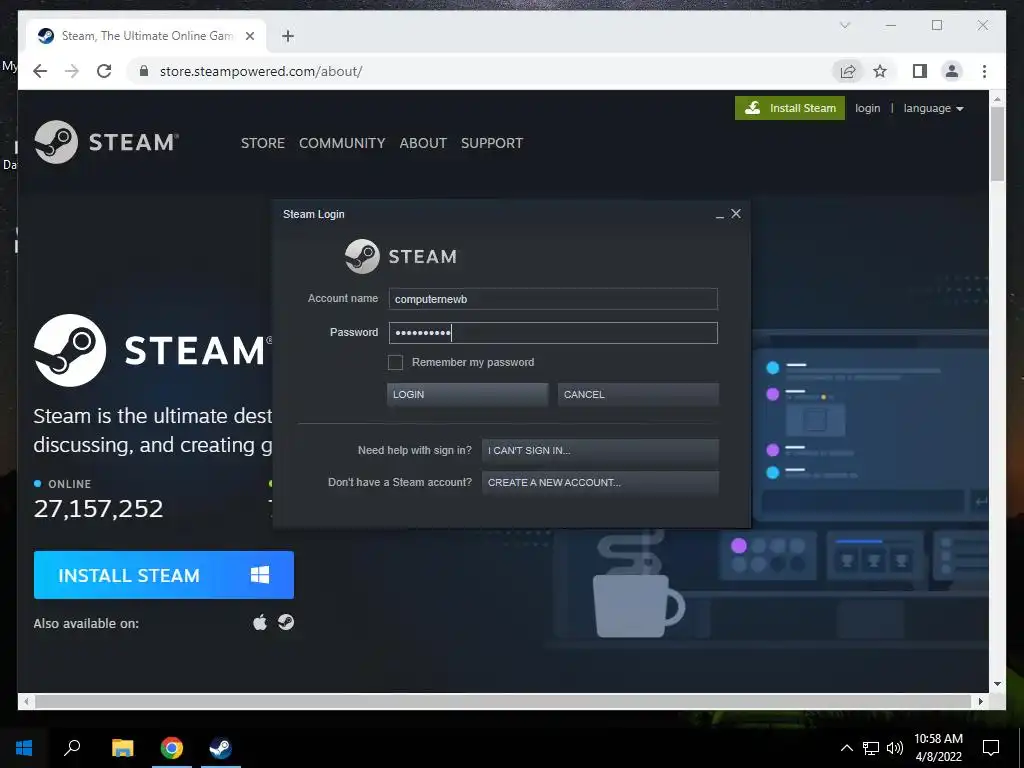
Task: Open the language dropdown
Action: point(933,108)
